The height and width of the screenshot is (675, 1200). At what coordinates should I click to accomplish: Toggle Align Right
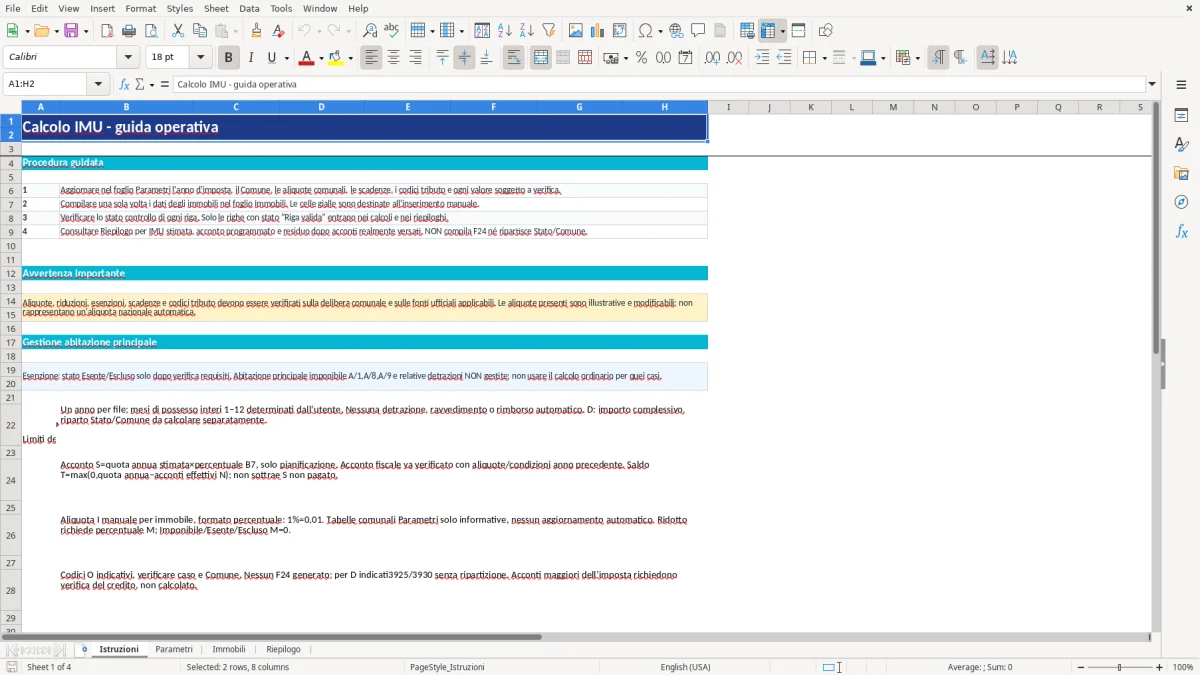(x=415, y=58)
